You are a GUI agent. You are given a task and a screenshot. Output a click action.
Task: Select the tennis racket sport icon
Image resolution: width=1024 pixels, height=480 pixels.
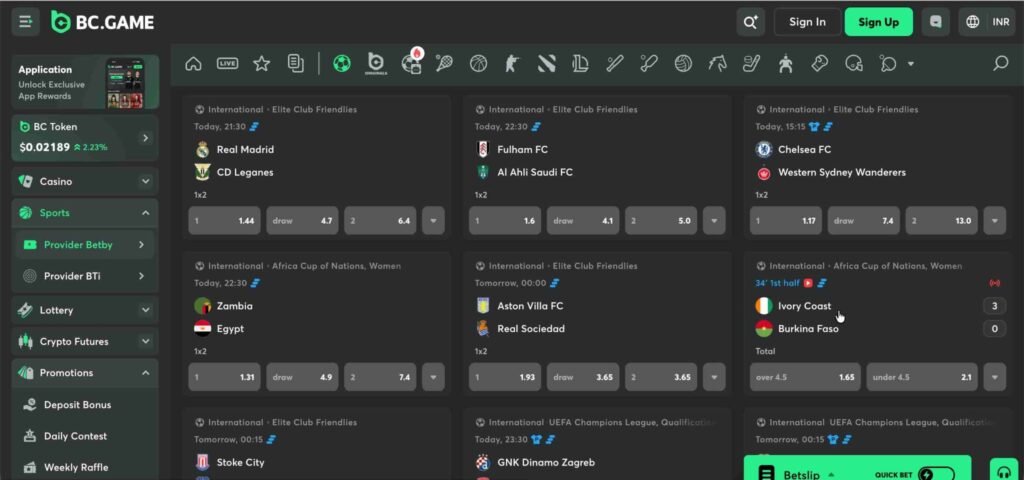pyautogui.click(x=444, y=63)
